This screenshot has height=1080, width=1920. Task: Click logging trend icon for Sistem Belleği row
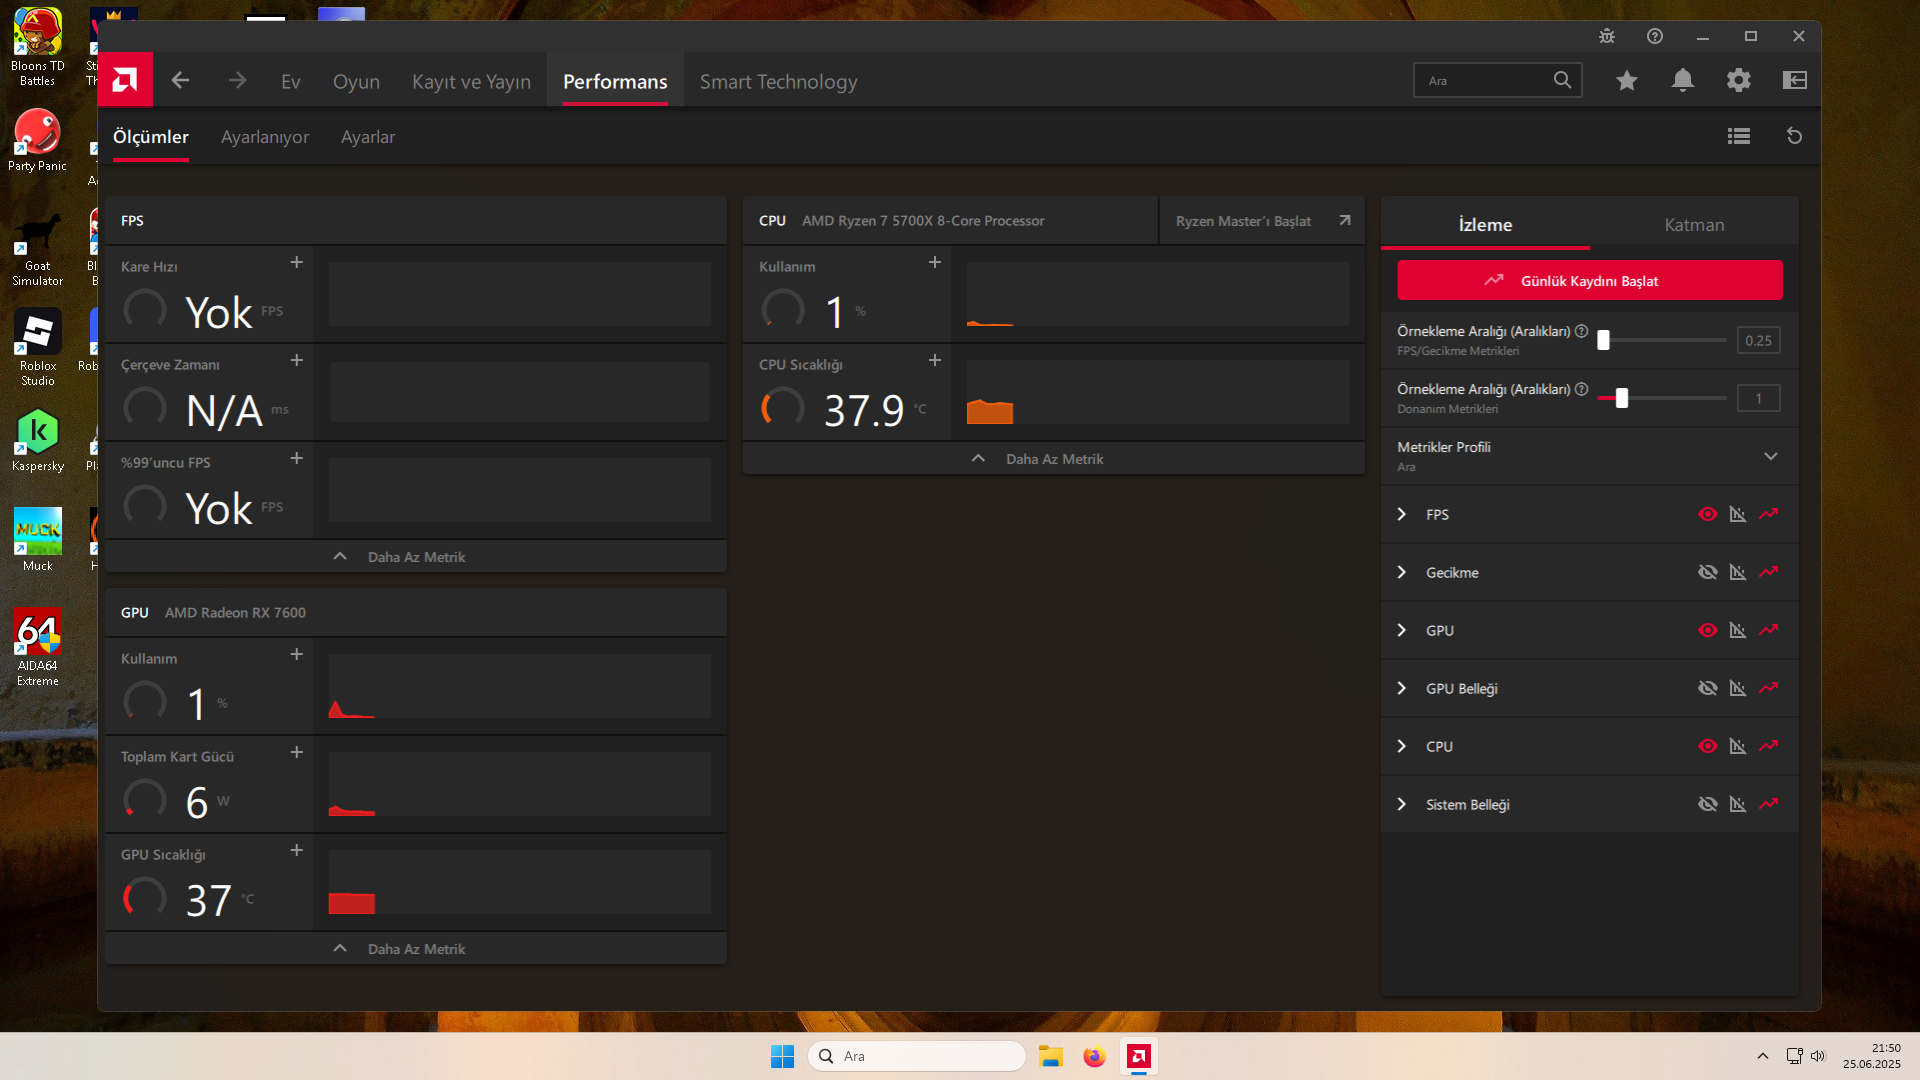tap(1769, 804)
